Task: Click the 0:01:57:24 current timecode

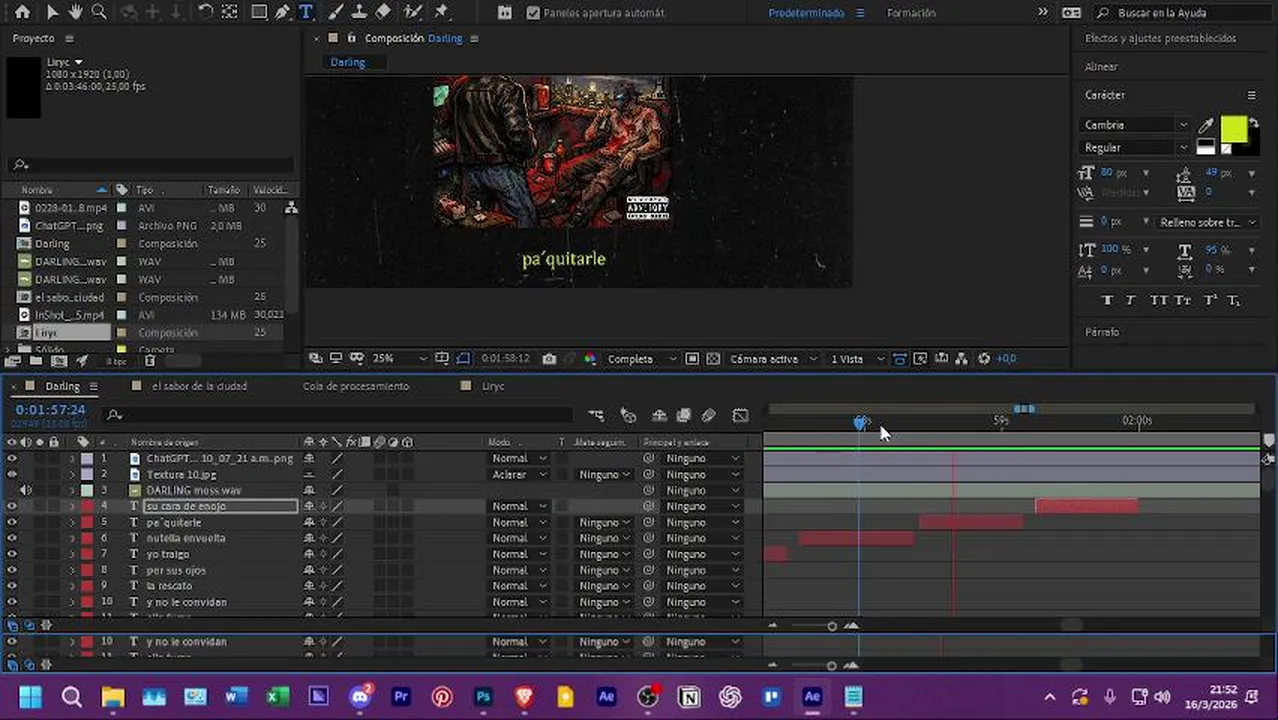Action: (x=50, y=410)
